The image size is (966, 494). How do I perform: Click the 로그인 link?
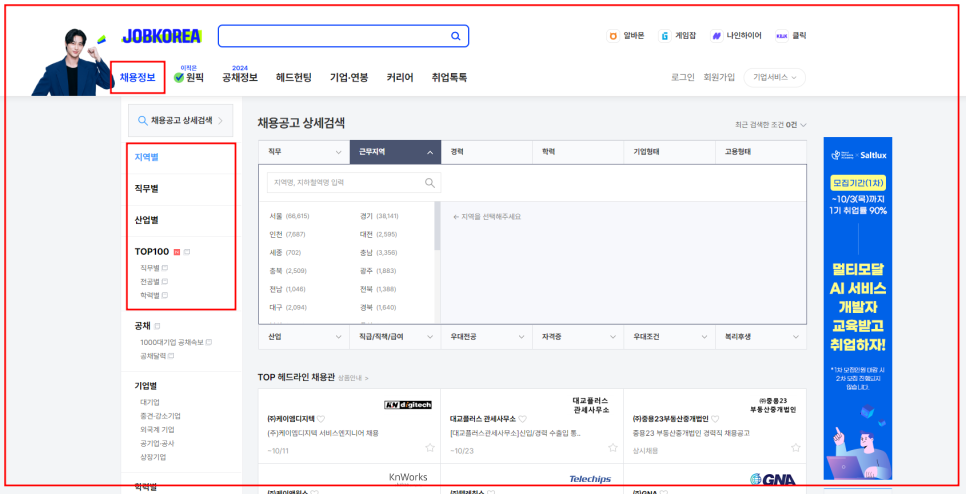pos(683,78)
